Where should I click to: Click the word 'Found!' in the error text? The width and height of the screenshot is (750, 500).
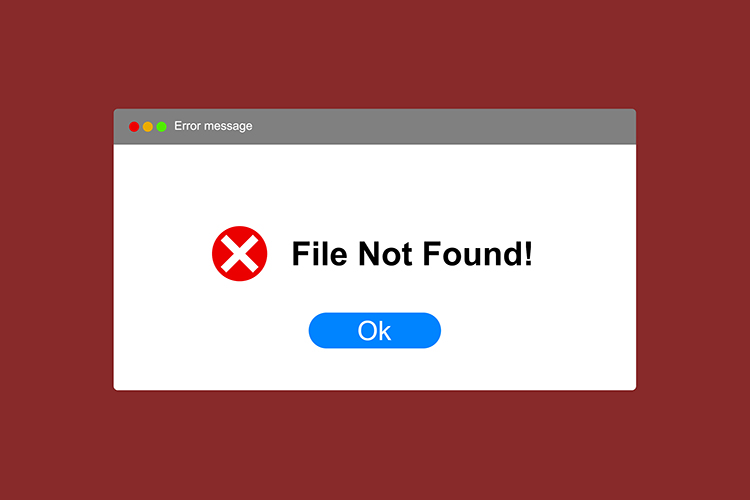tap(477, 254)
